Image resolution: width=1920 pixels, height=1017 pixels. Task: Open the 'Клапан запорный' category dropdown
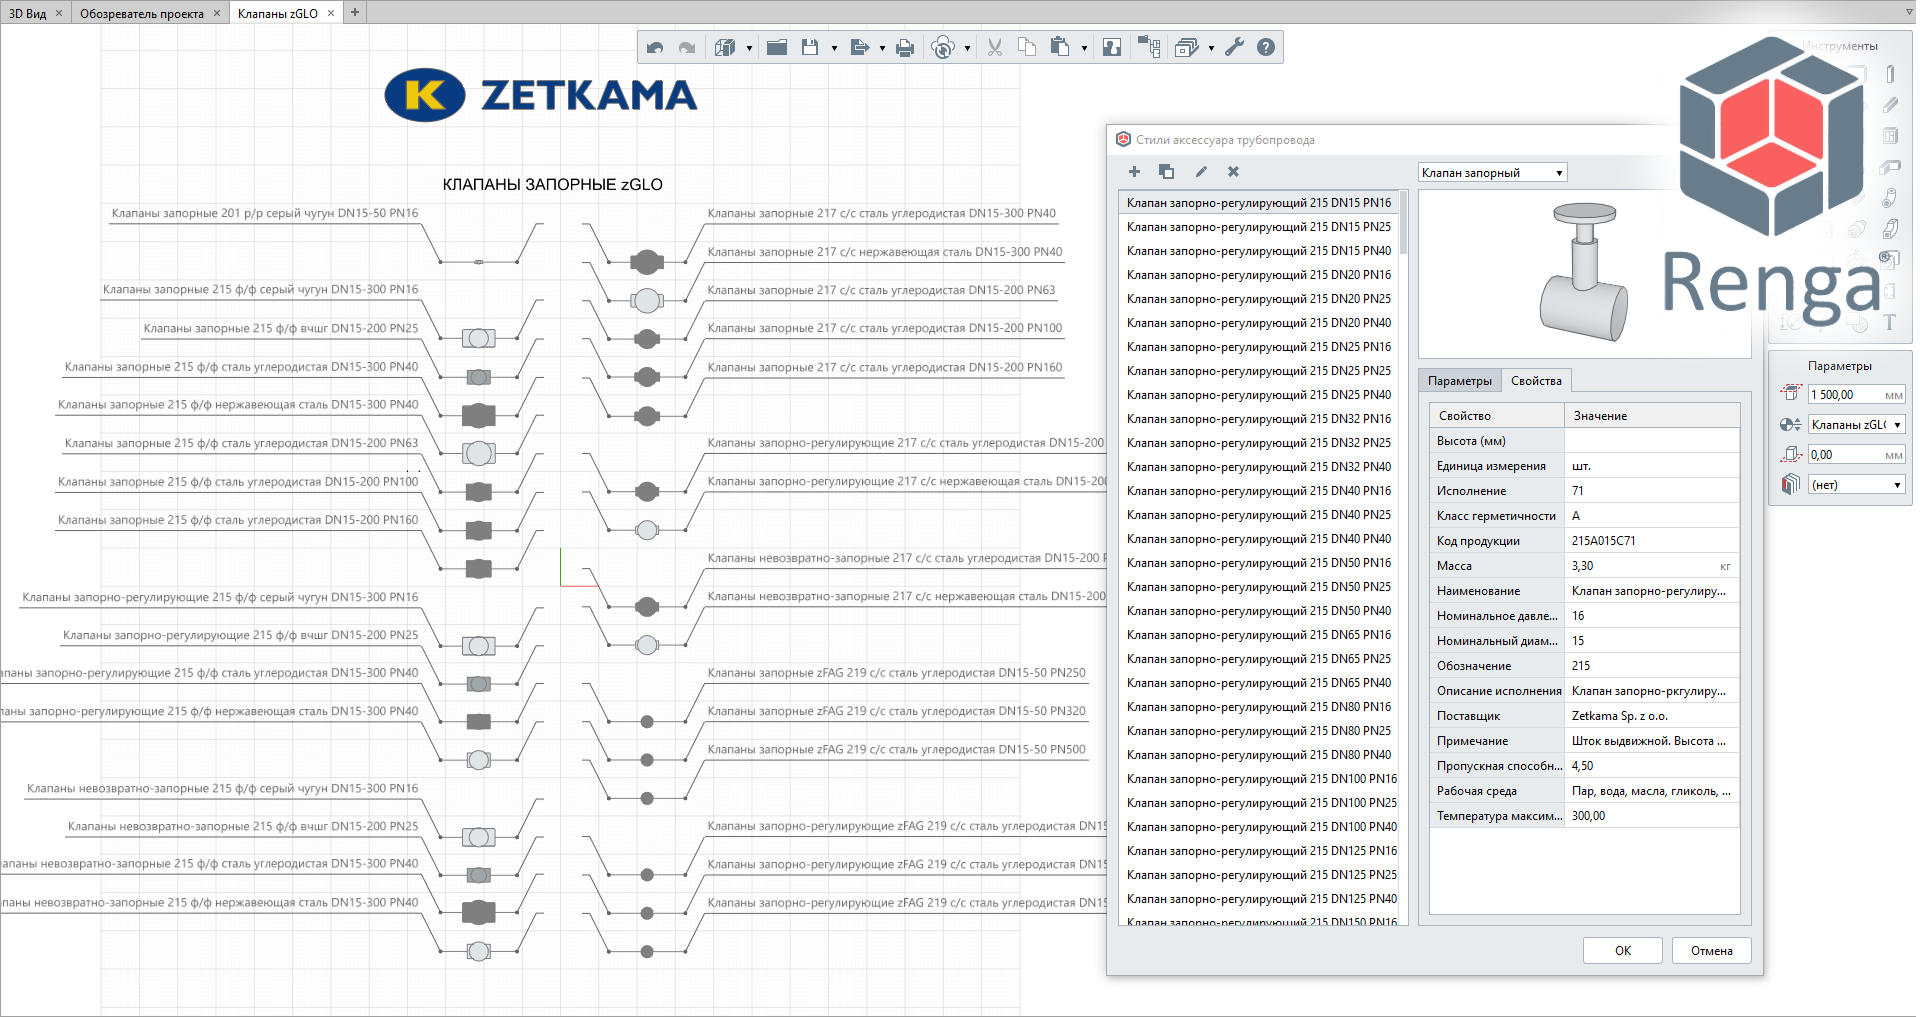coord(1492,173)
